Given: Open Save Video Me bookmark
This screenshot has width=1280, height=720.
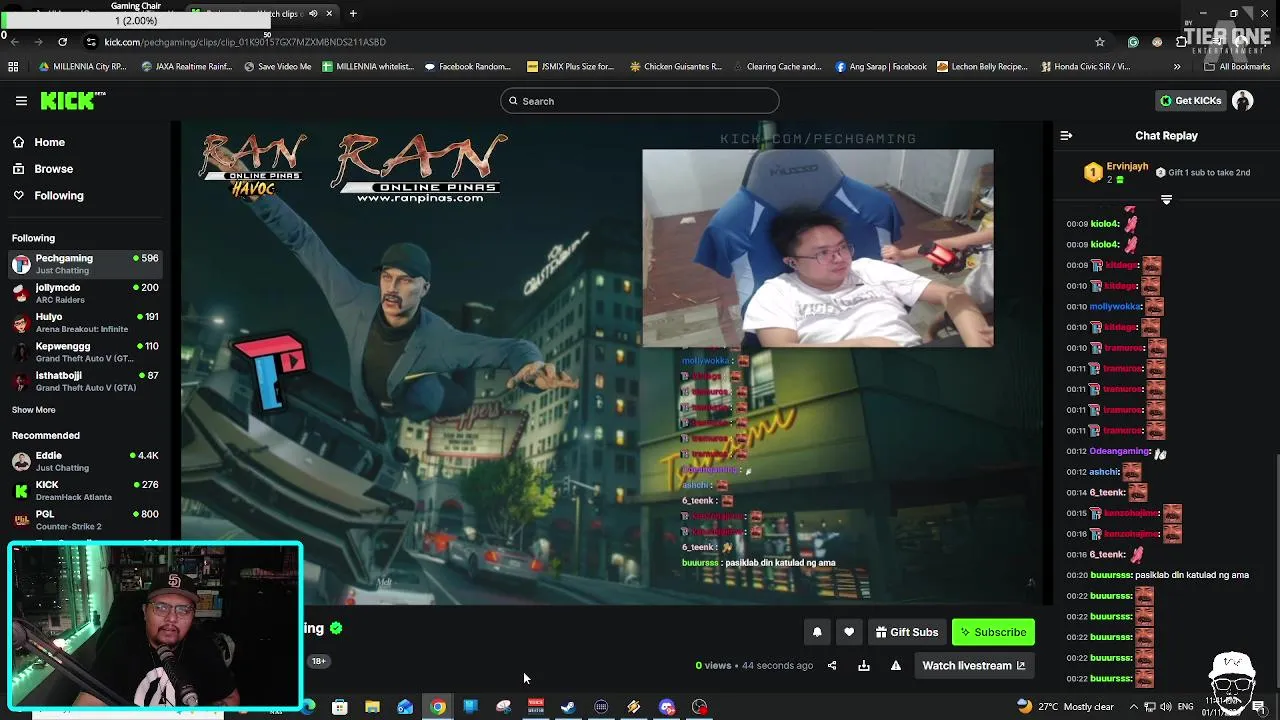Looking at the screenshot, I should [x=278, y=67].
